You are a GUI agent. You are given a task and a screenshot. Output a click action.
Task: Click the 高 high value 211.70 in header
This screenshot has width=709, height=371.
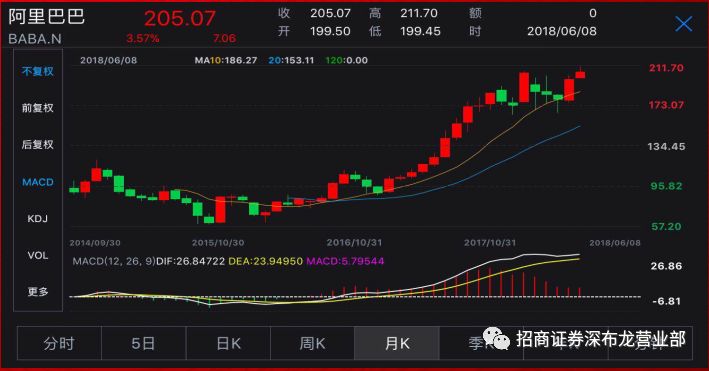click(x=419, y=13)
